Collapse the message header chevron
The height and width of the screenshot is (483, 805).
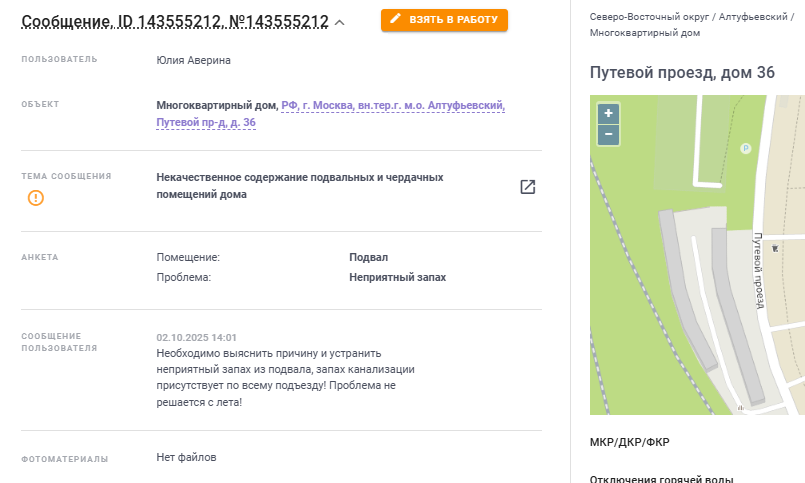tap(339, 23)
